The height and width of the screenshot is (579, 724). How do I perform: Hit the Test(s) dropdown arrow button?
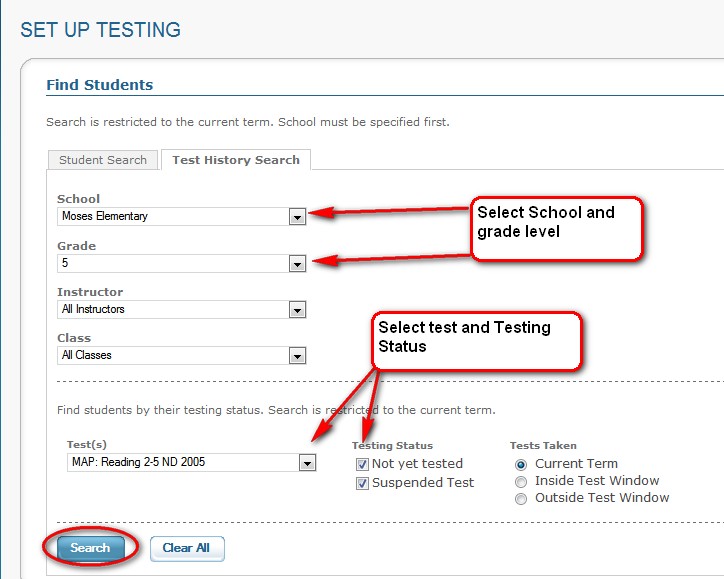coord(307,463)
